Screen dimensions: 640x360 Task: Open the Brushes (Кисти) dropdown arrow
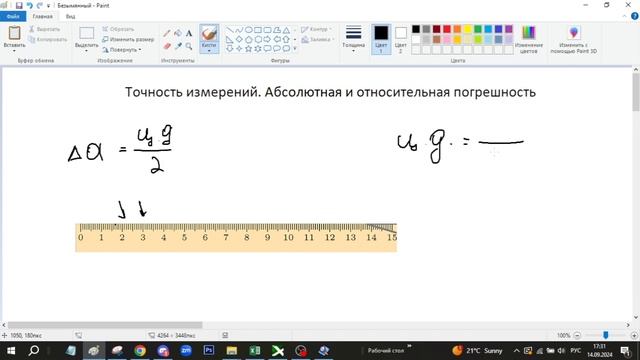tap(209, 51)
